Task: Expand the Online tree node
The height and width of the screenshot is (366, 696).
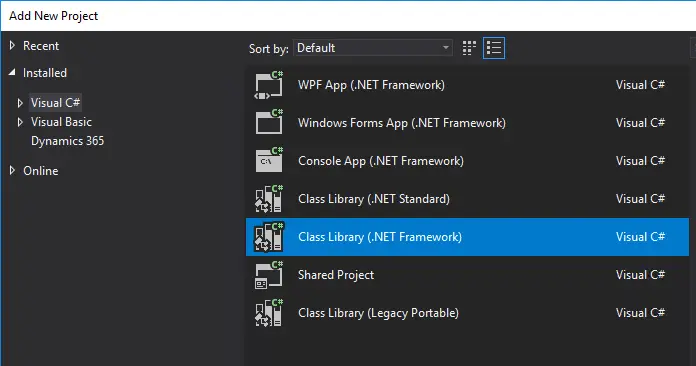Action: pos(12,170)
